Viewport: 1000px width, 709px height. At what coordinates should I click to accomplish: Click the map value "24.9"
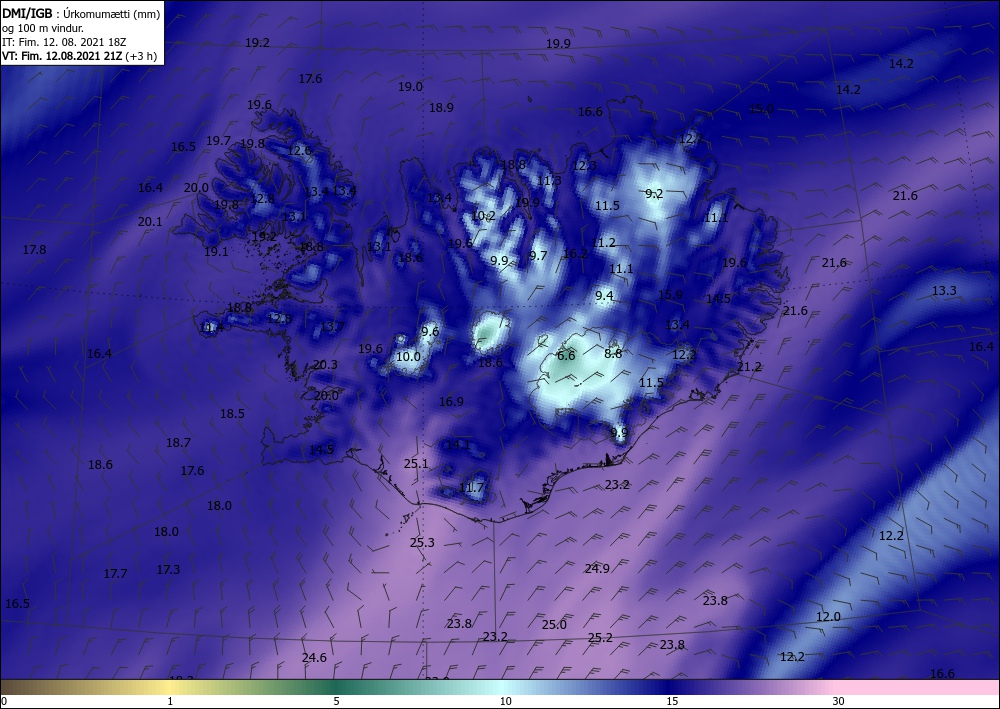tap(597, 569)
